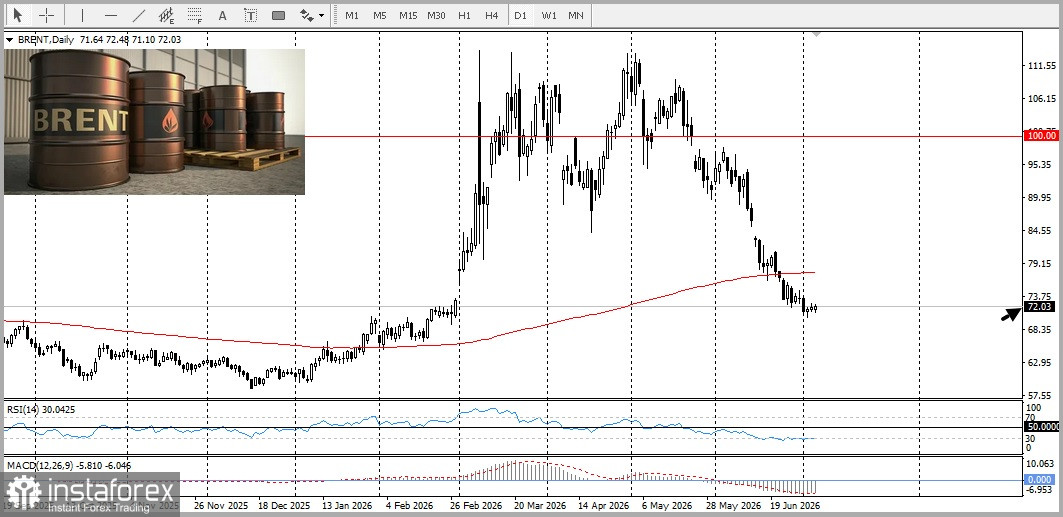Click the red 100.00 price level label
Image resolution: width=1063 pixels, height=517 pixels.
click(1041, 136)
